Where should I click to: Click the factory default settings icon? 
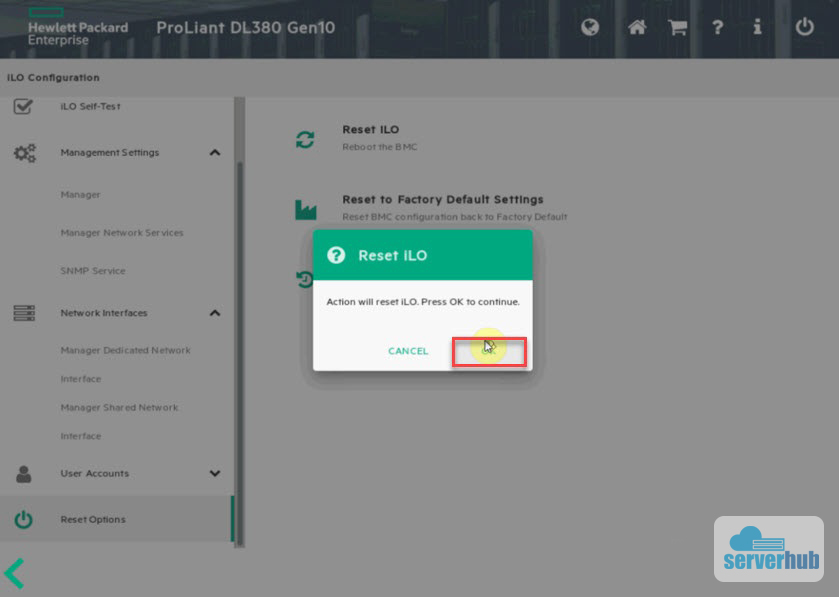coord(305,209)
